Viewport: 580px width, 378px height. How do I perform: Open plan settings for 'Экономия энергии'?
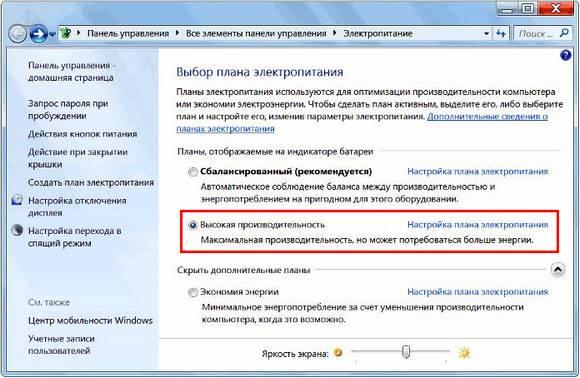point(478,292)
